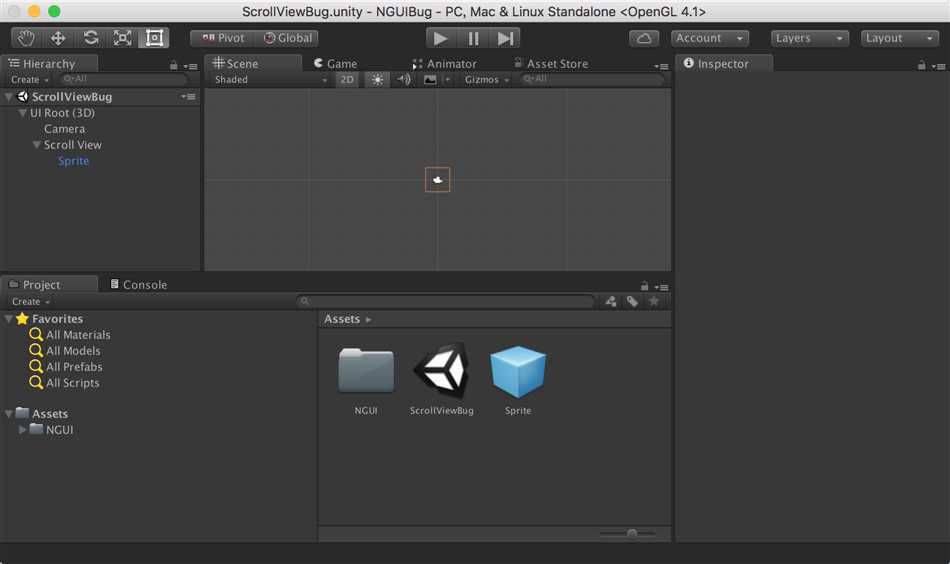Click the Scene view search field

(x=591, y=79)
